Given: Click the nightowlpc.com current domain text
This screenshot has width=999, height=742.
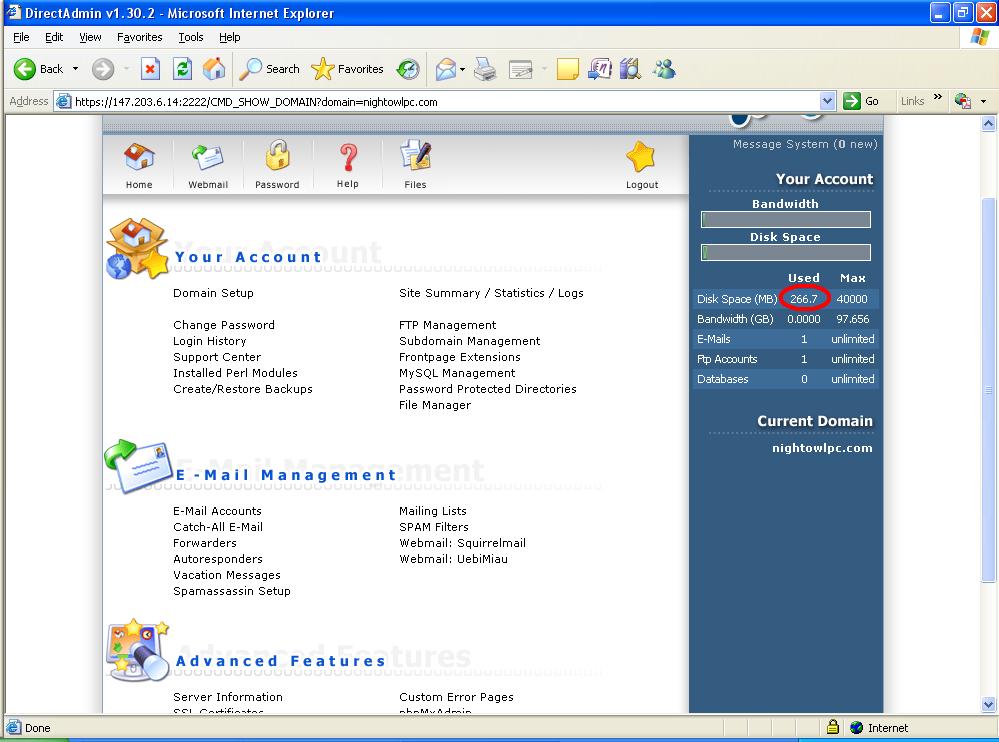Looking at the screenshot, I should [822, 448].
